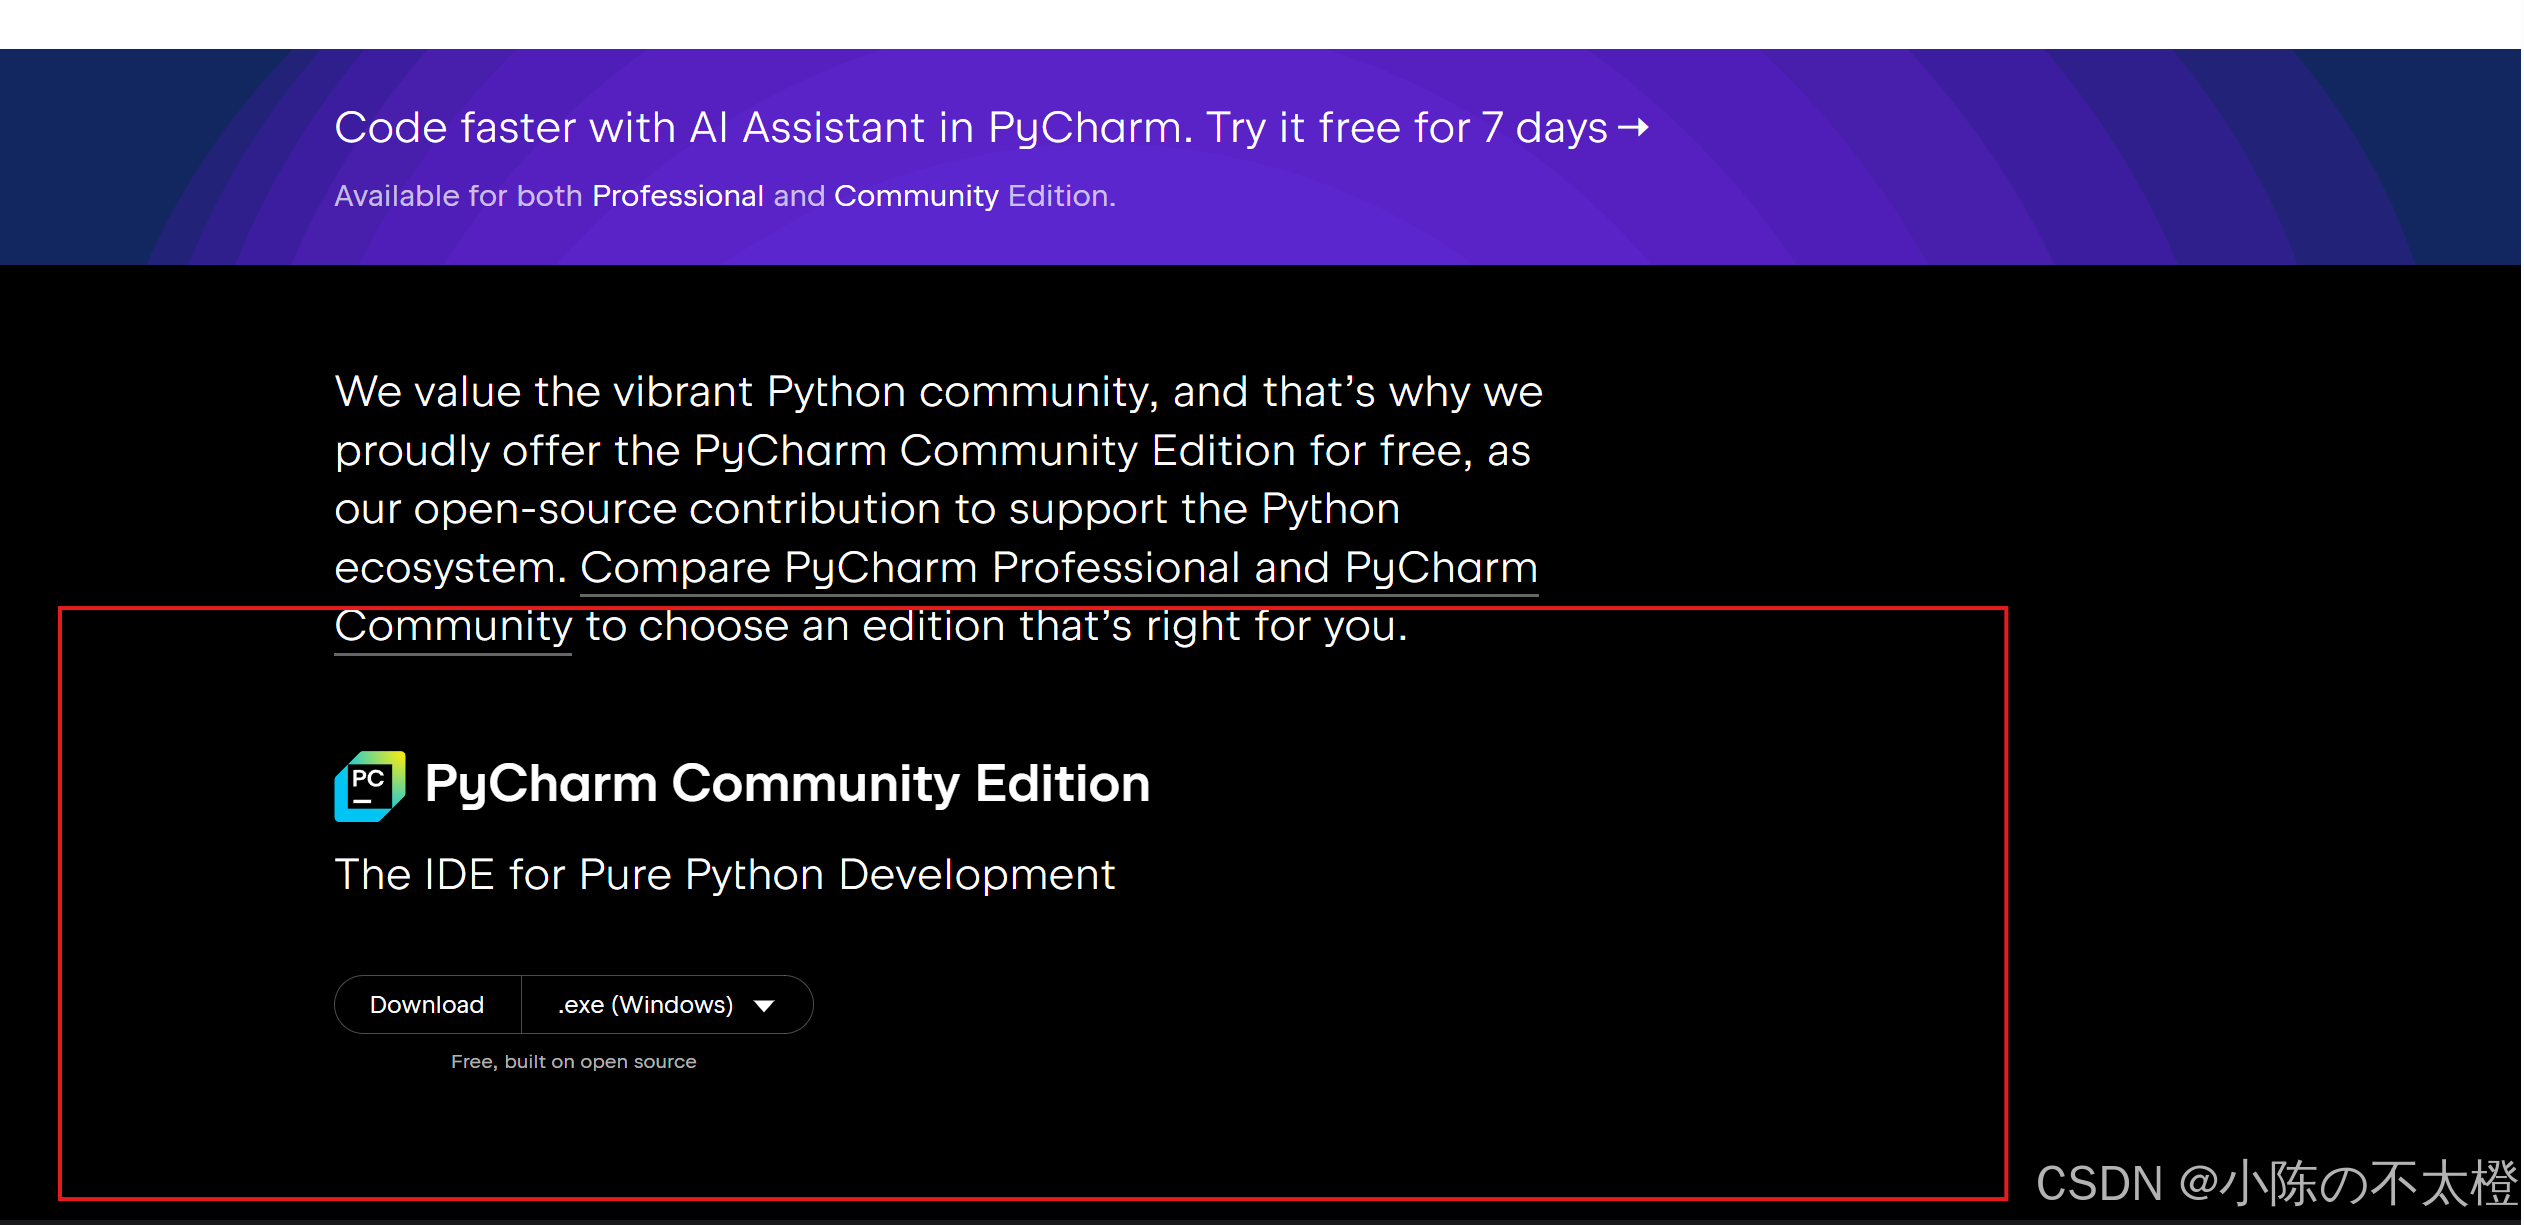Open the Professional edition link in banner
This screenshot has height=1225, width=2524.
[678, 196]
